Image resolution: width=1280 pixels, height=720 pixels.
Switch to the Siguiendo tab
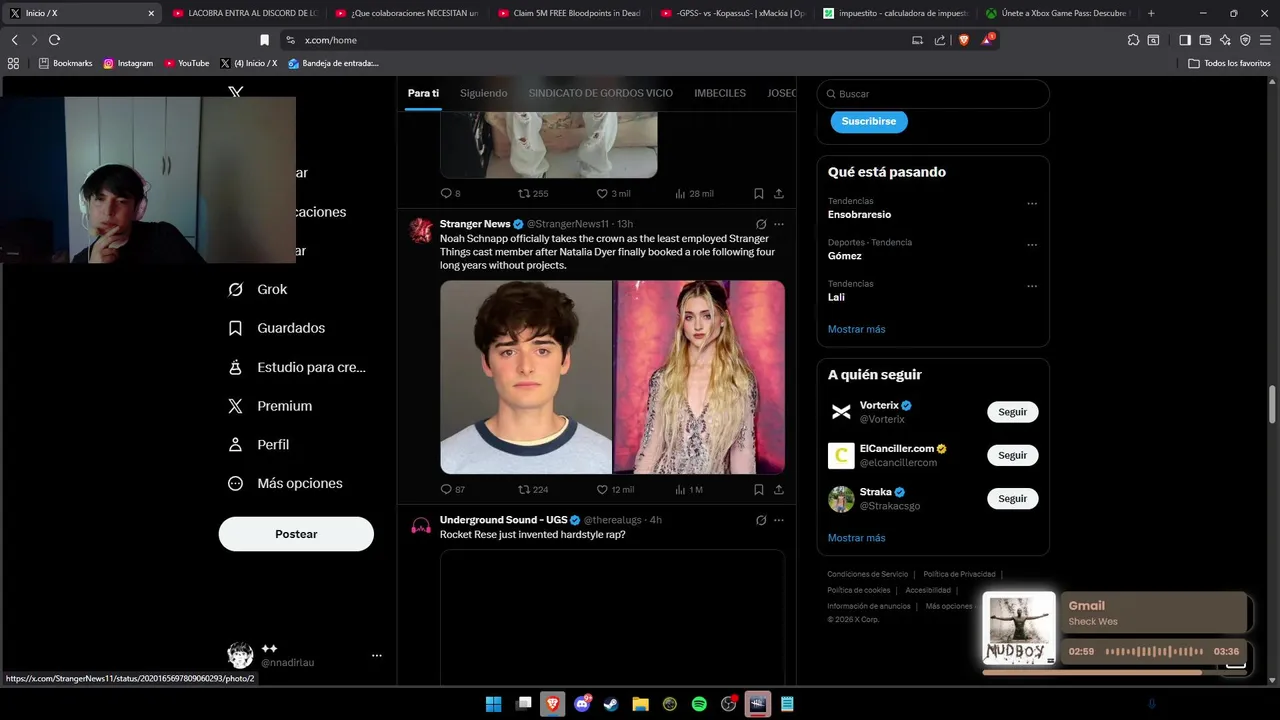point(484,93)
